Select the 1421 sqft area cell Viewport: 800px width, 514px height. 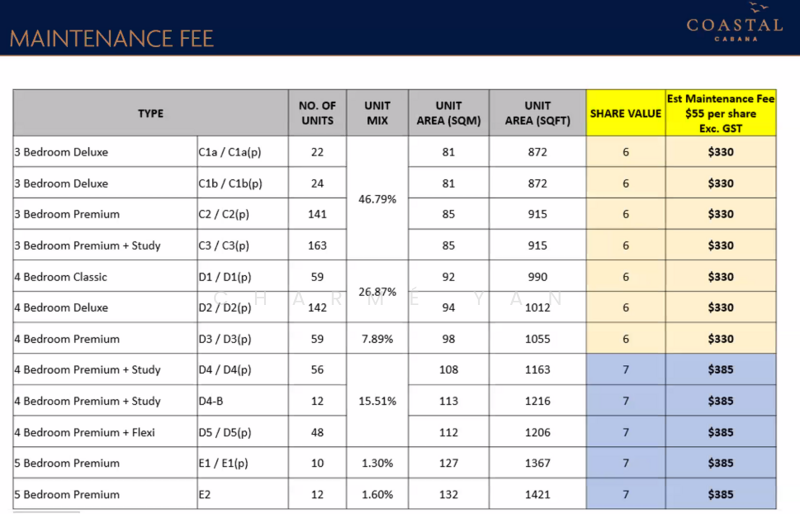[537, 494]
